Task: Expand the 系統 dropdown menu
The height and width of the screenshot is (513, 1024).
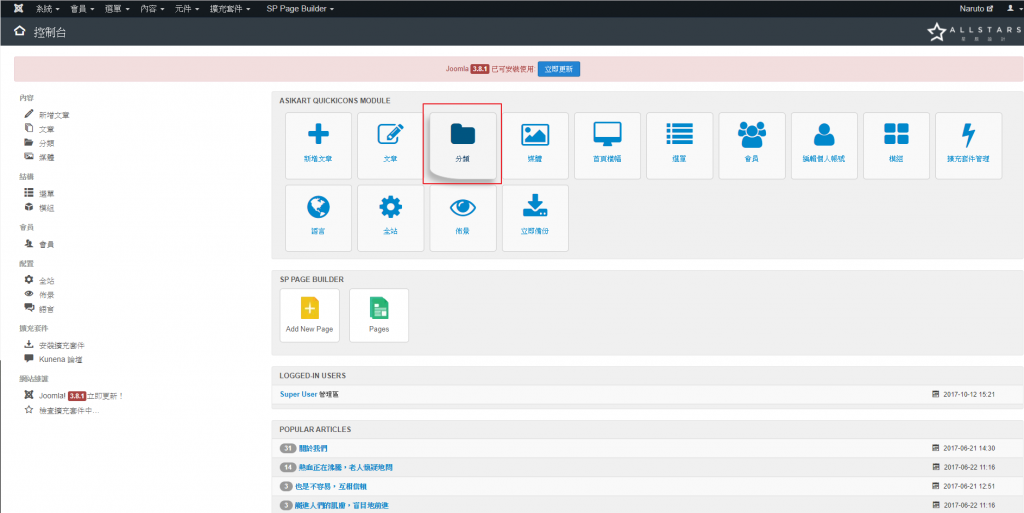Action: (x=47, y=8)
